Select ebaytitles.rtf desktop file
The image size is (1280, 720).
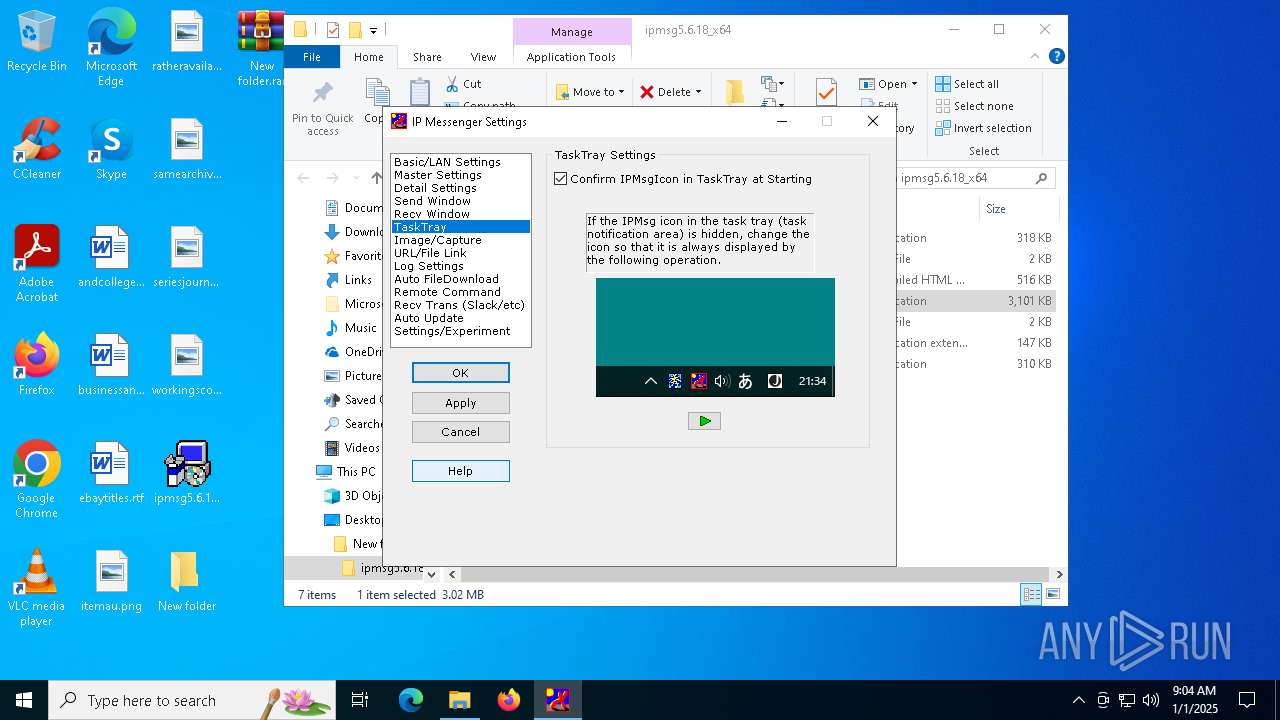111,473
